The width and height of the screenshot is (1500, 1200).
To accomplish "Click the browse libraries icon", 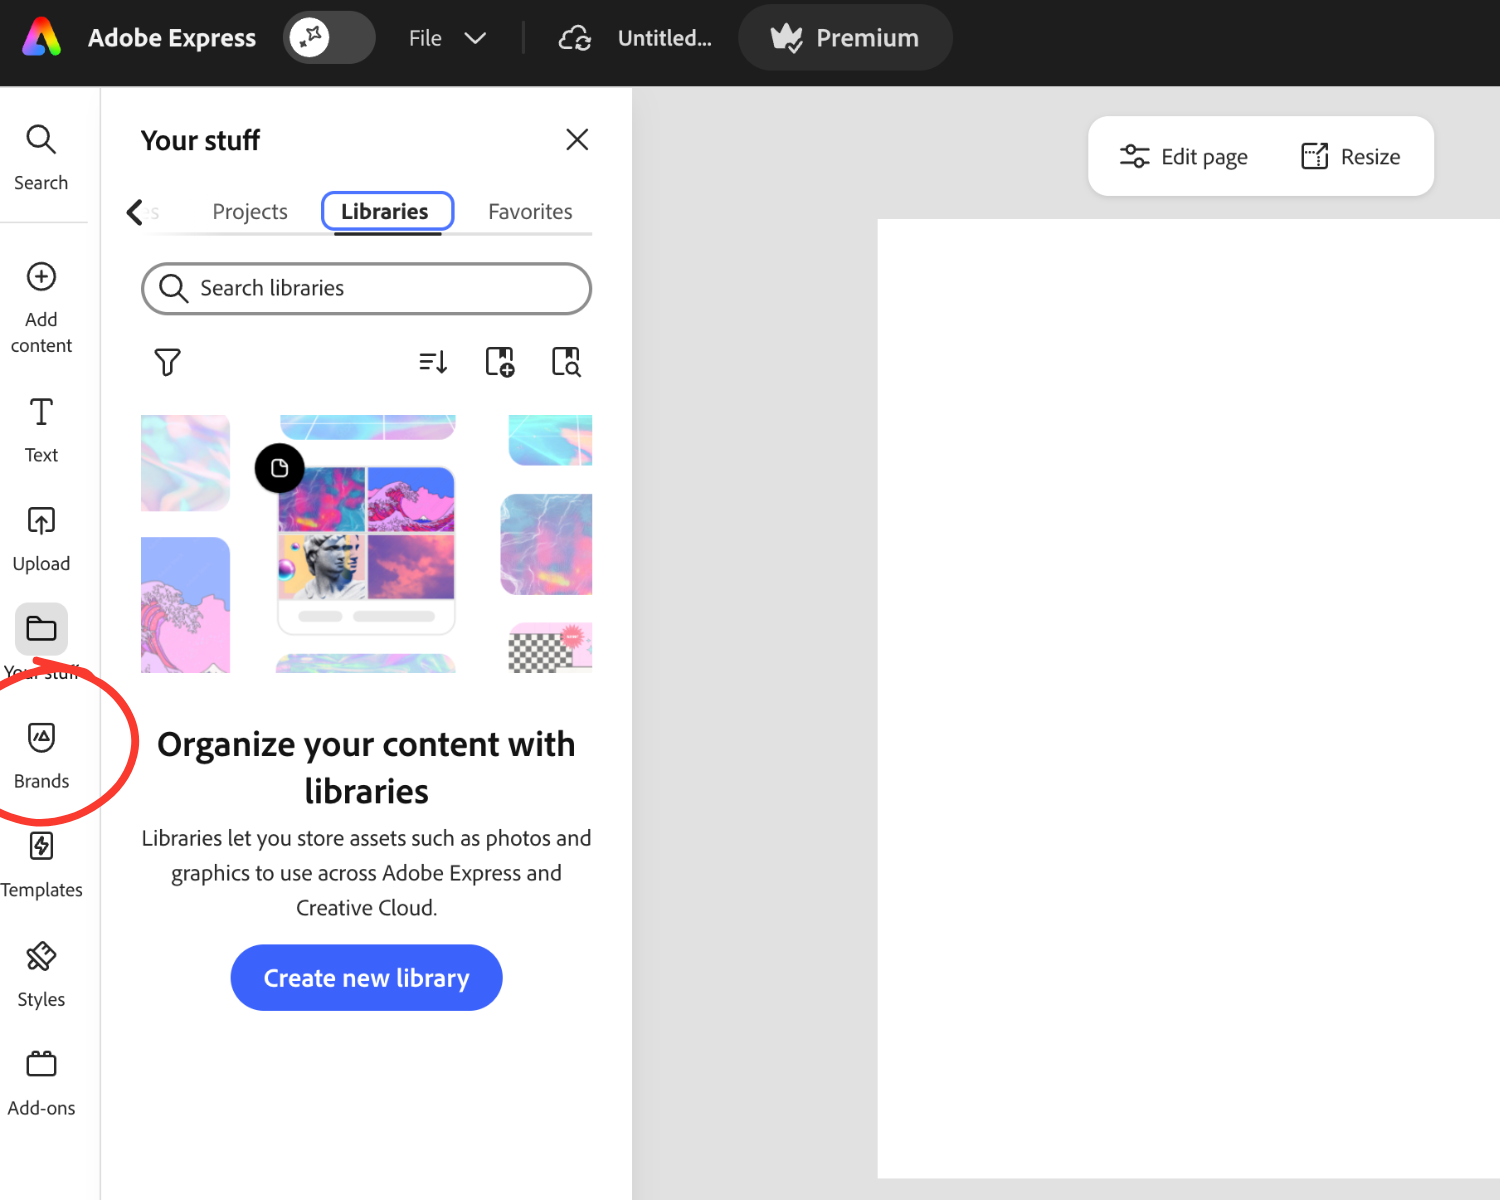I will tap(566, 361).
